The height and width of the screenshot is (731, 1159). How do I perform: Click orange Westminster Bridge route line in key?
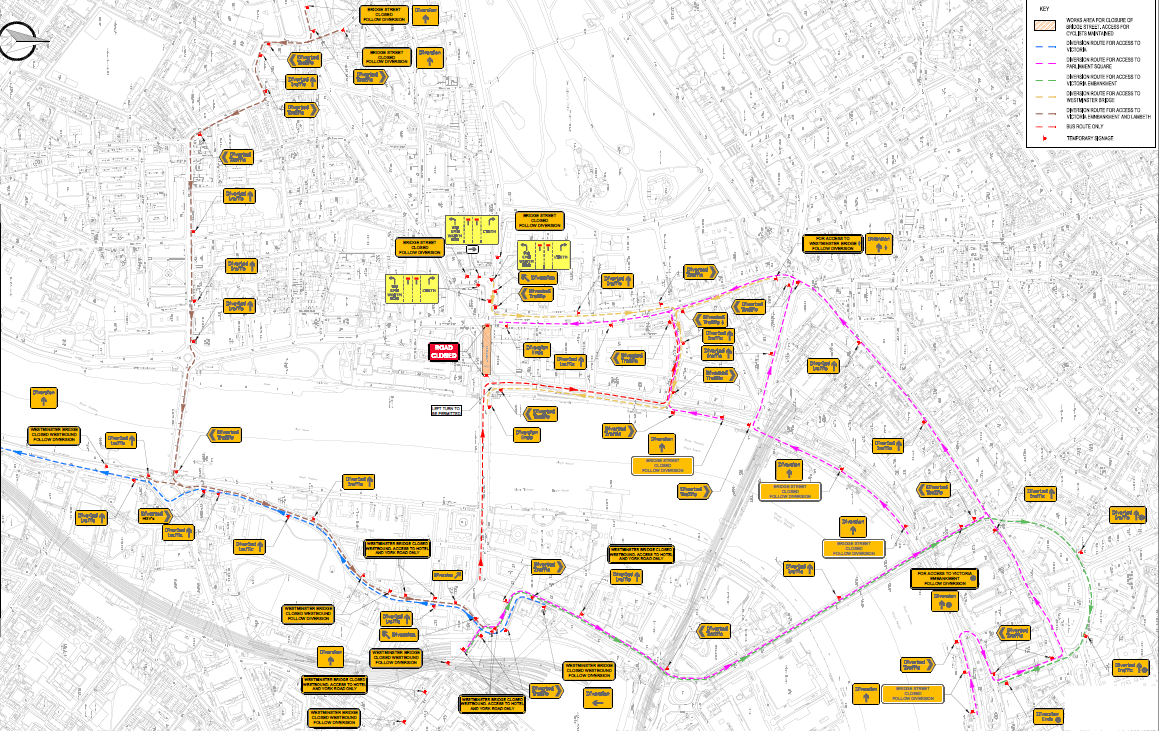pyautogui.click(x=1044, y=98)
